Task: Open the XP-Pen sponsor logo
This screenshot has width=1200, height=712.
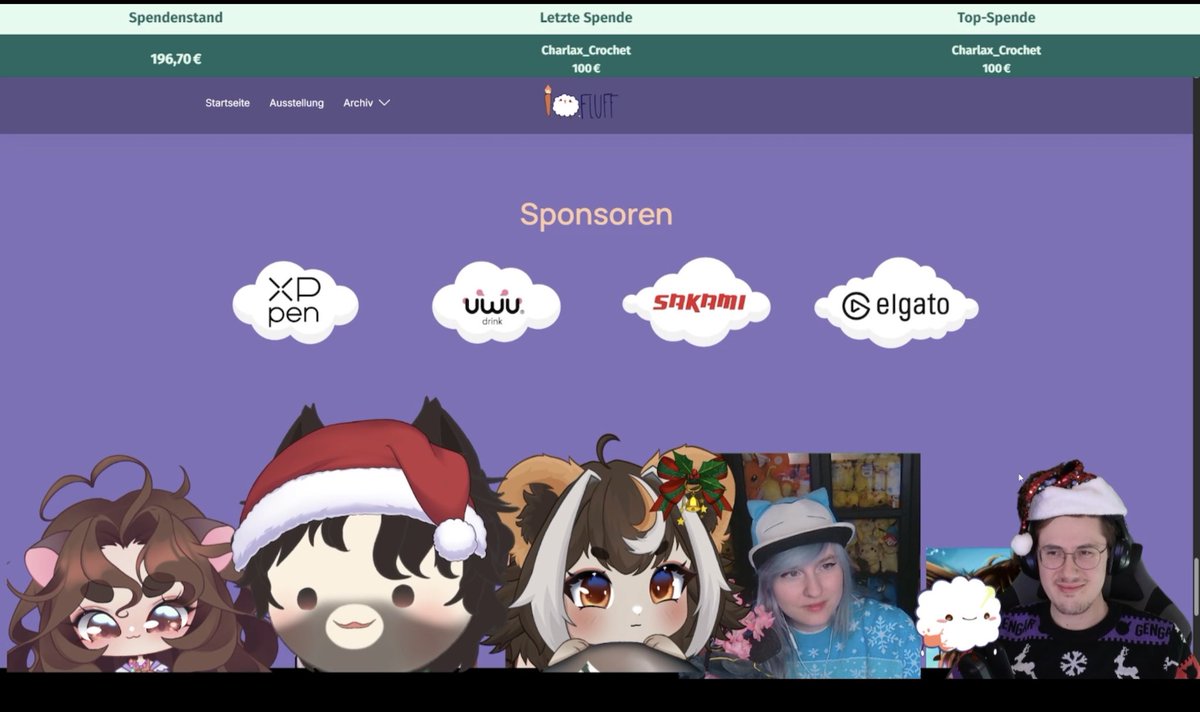Action: click(295, 302)
